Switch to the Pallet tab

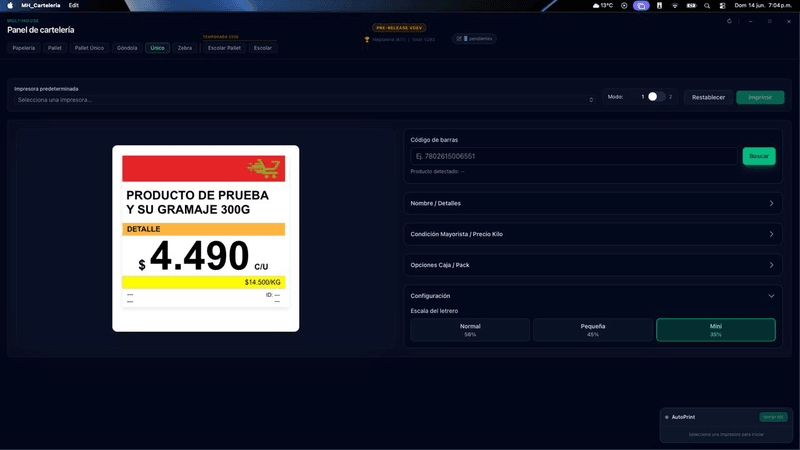click(55, 48)
